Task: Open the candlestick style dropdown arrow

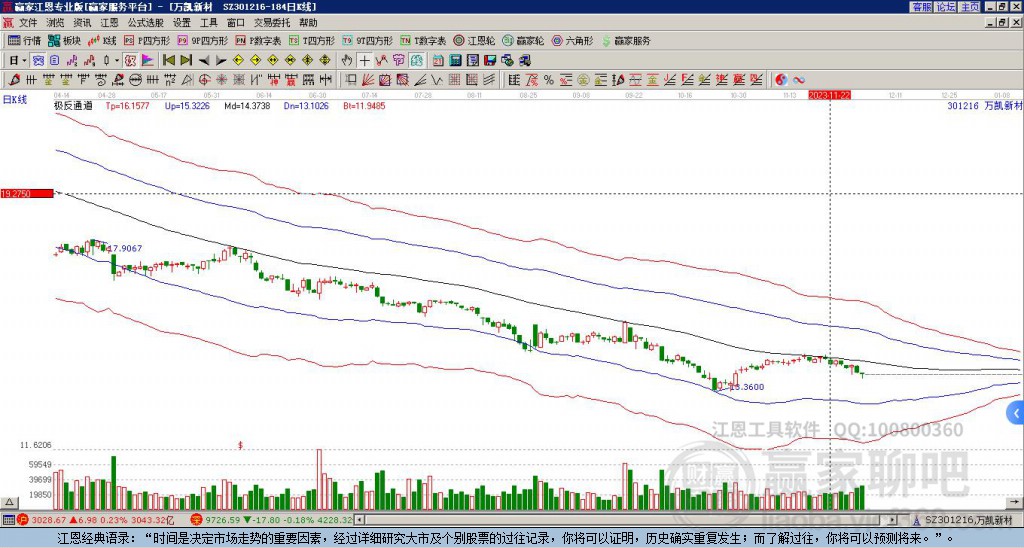Action: [117, 61]
